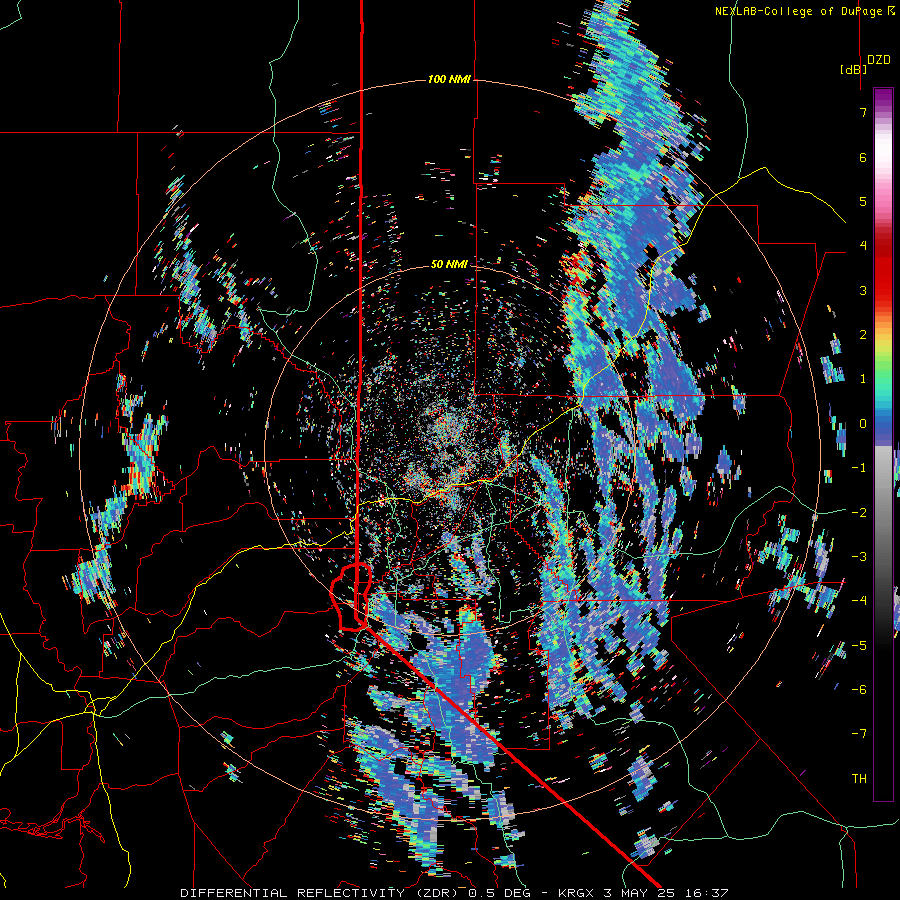Click the 16:37 timestamp
900x900 pixels.
coord(707,893)
